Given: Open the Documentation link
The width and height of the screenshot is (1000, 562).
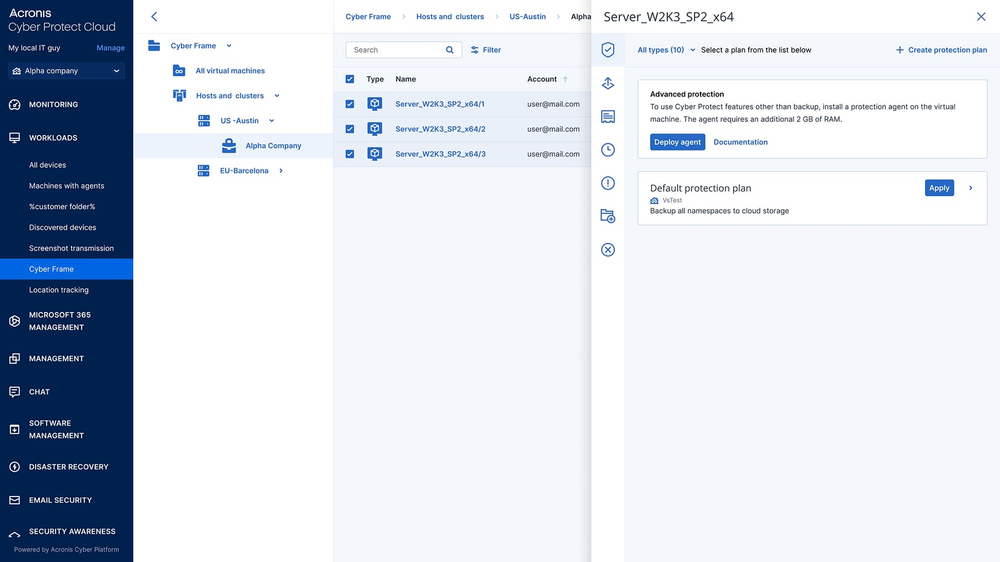Looking at the screenshot, I should click(x=740, y=142).
